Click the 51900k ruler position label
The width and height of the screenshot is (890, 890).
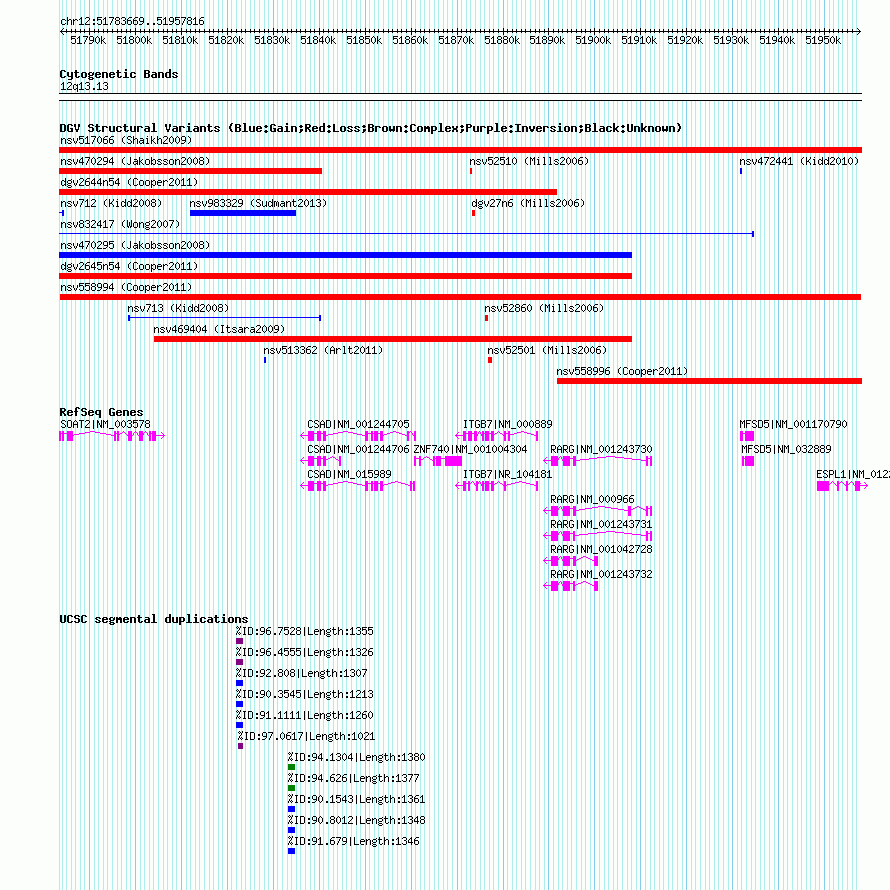point(593,40)
